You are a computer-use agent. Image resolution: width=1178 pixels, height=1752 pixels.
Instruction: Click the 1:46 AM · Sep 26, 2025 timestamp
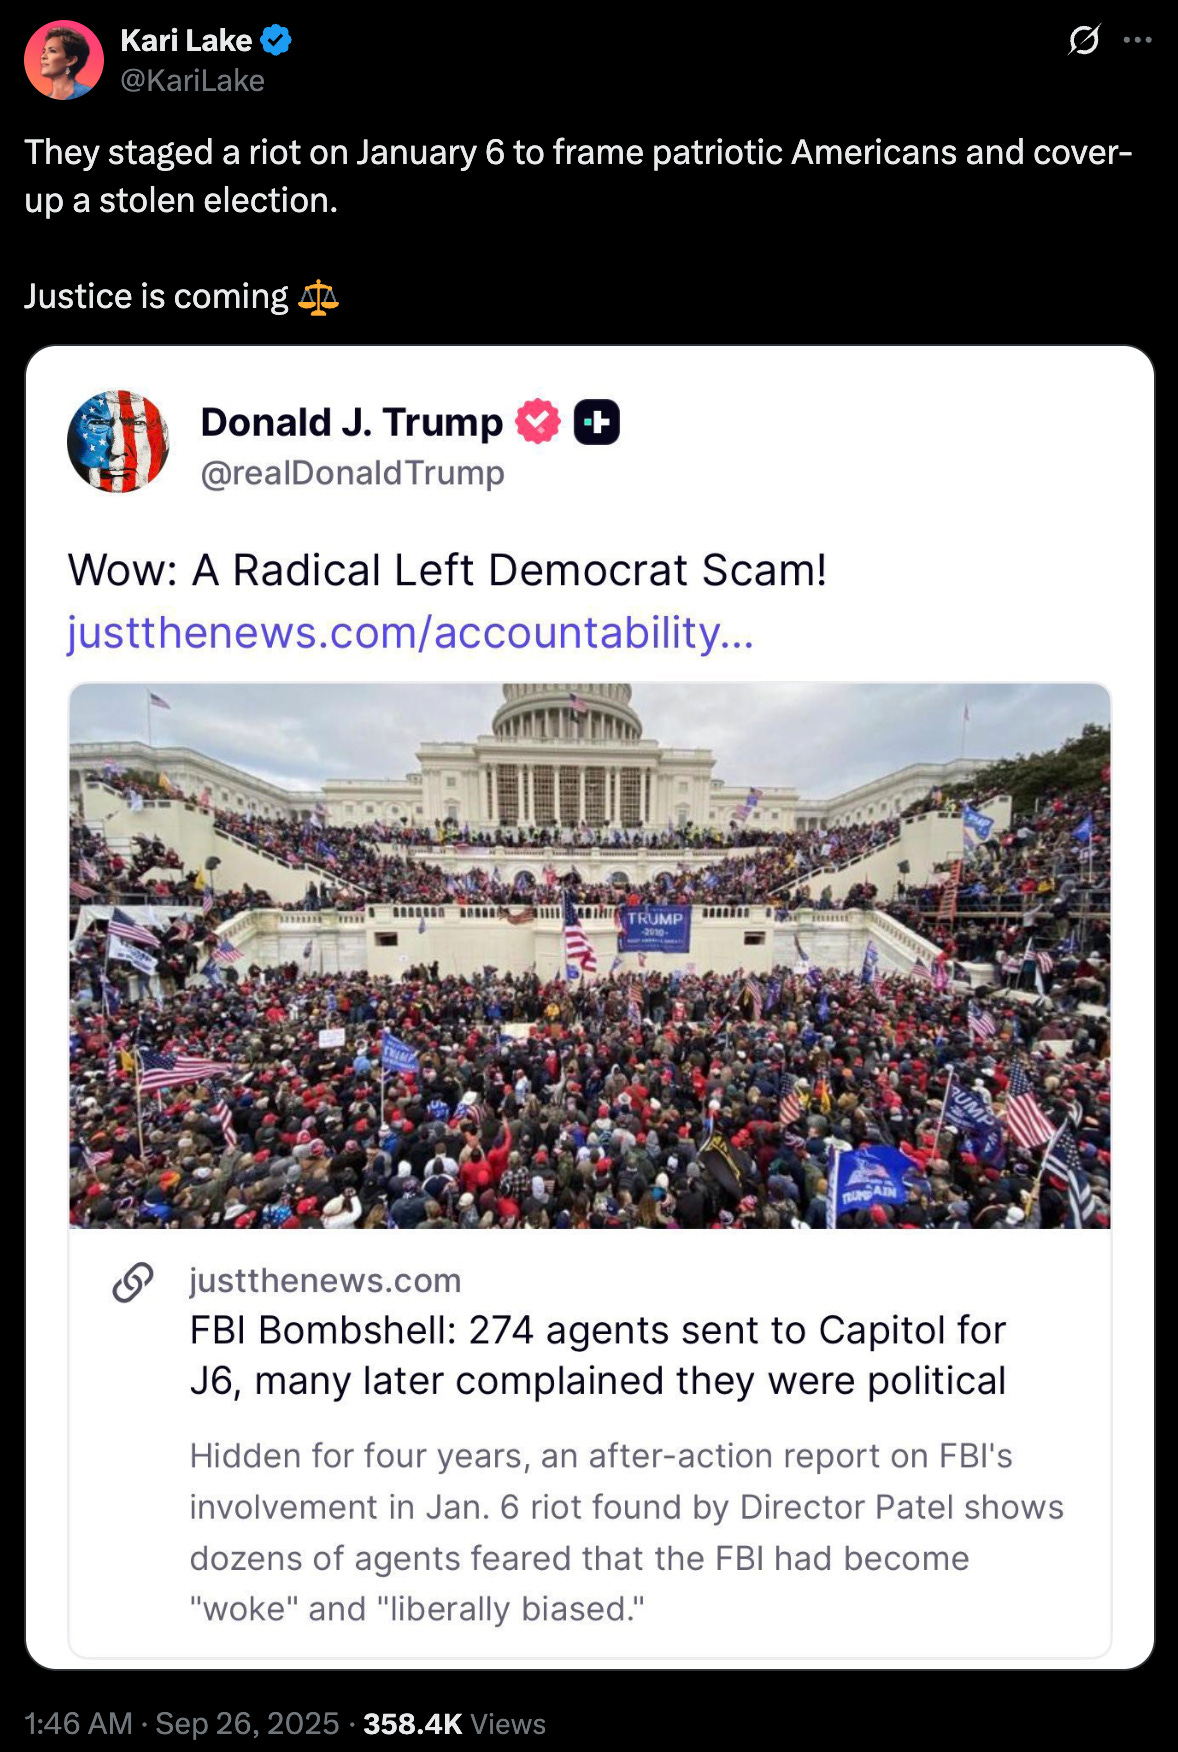coord(182,1723)
